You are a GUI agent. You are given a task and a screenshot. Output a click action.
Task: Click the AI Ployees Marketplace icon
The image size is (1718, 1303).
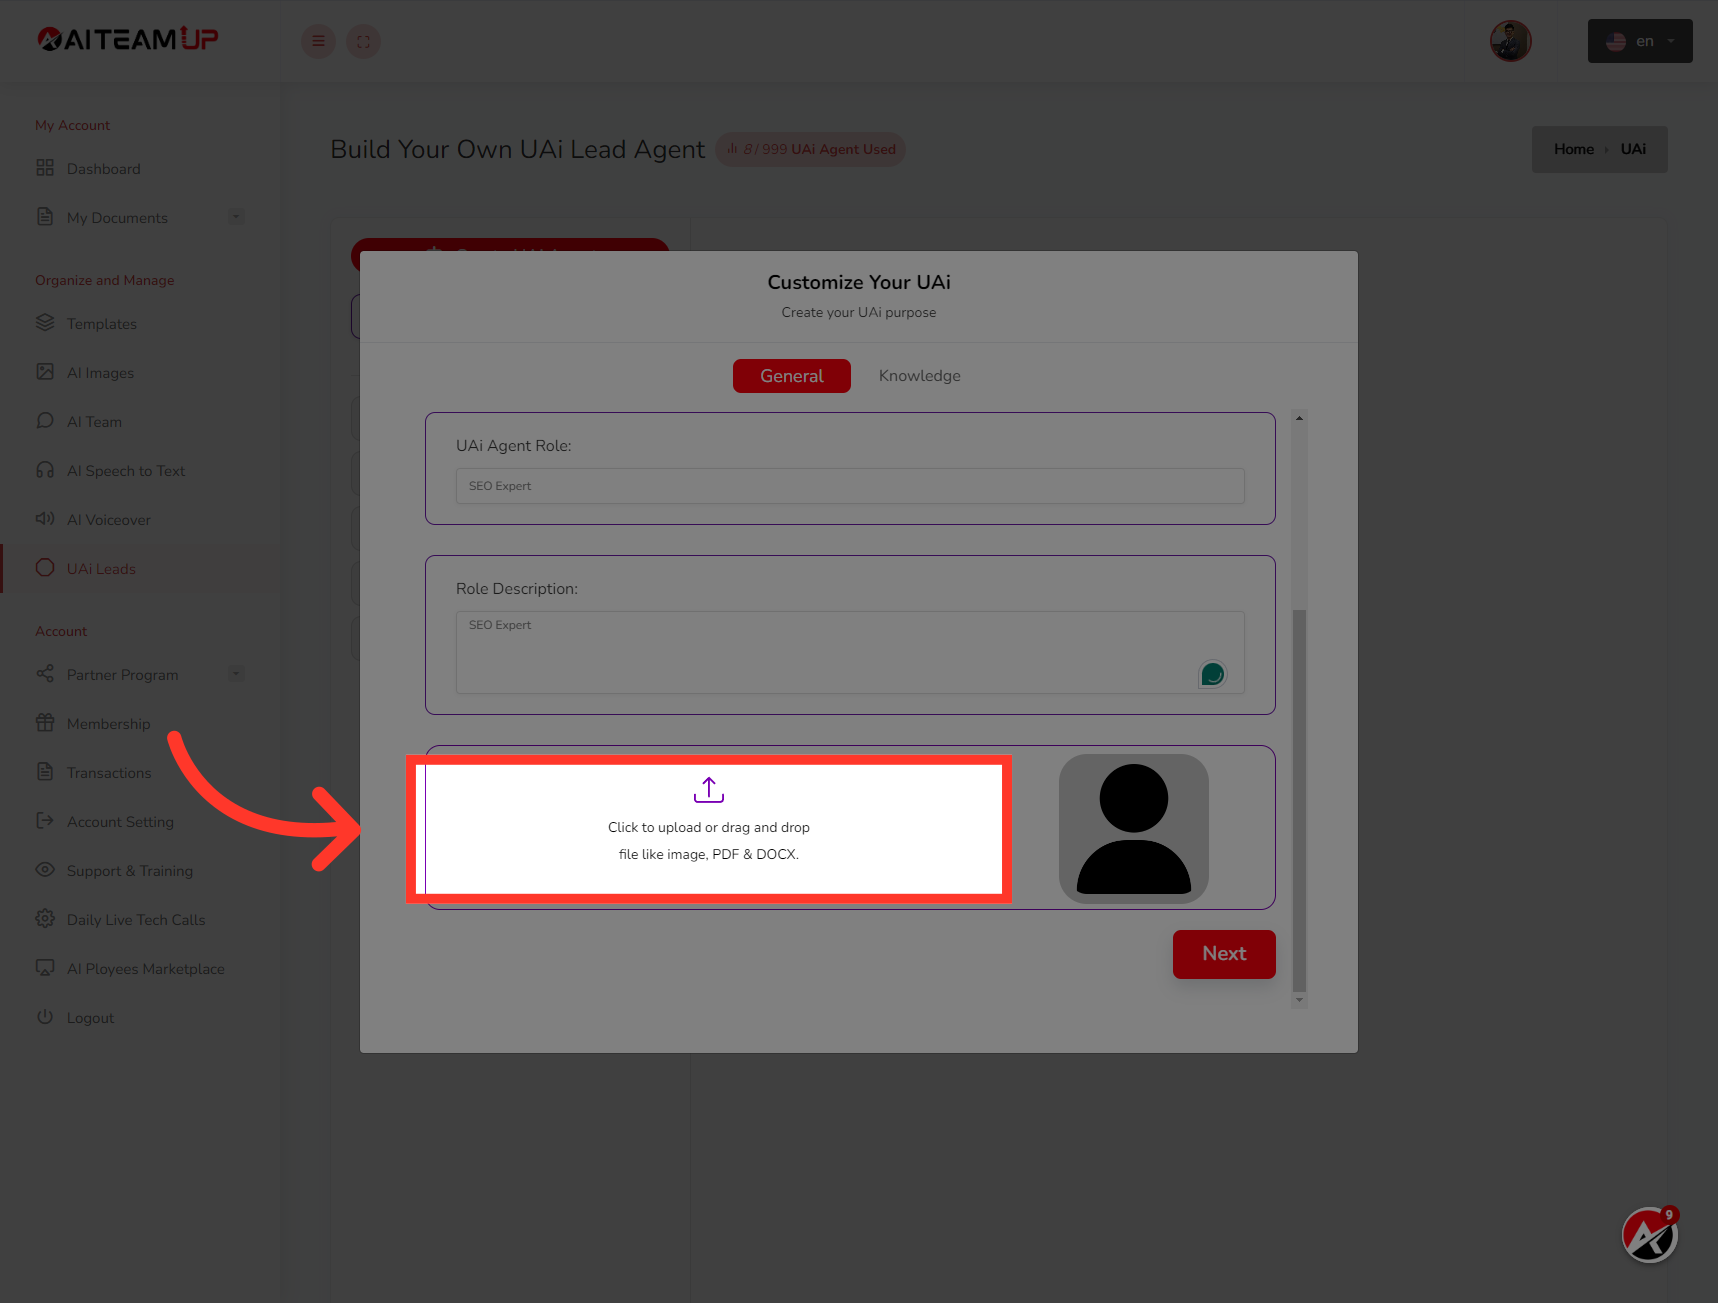coord(45,968)
